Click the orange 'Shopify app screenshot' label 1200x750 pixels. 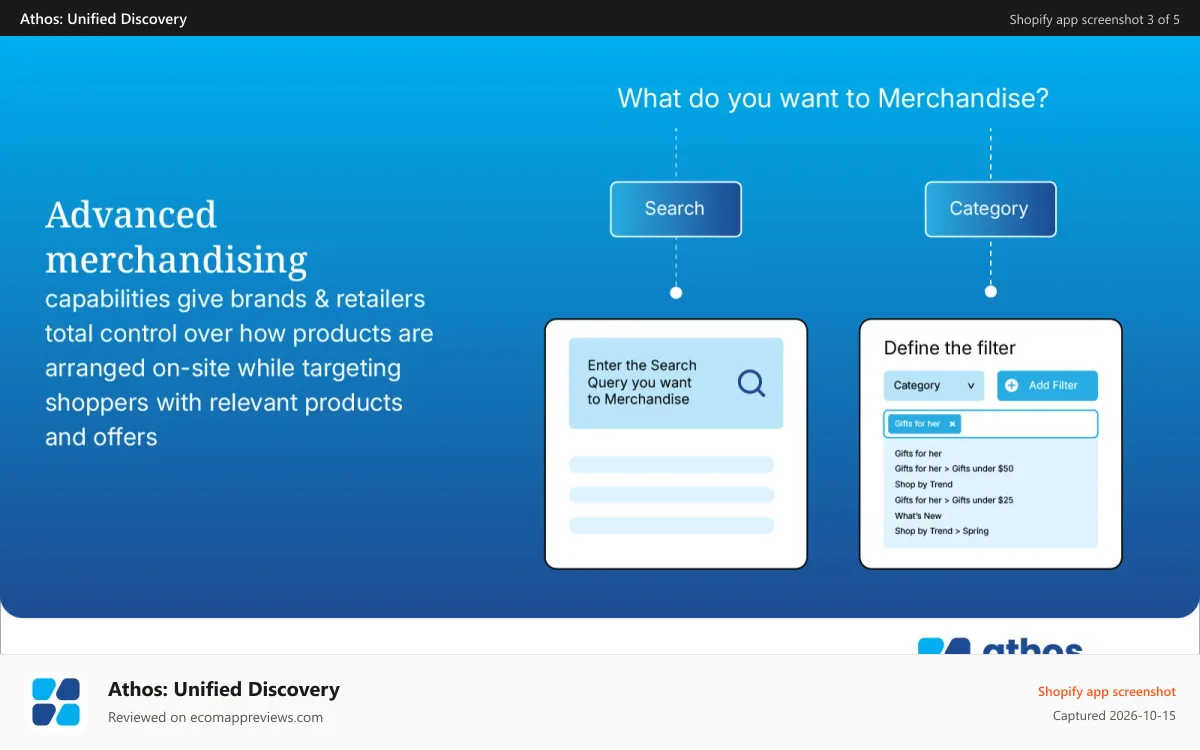[1107, 691]
